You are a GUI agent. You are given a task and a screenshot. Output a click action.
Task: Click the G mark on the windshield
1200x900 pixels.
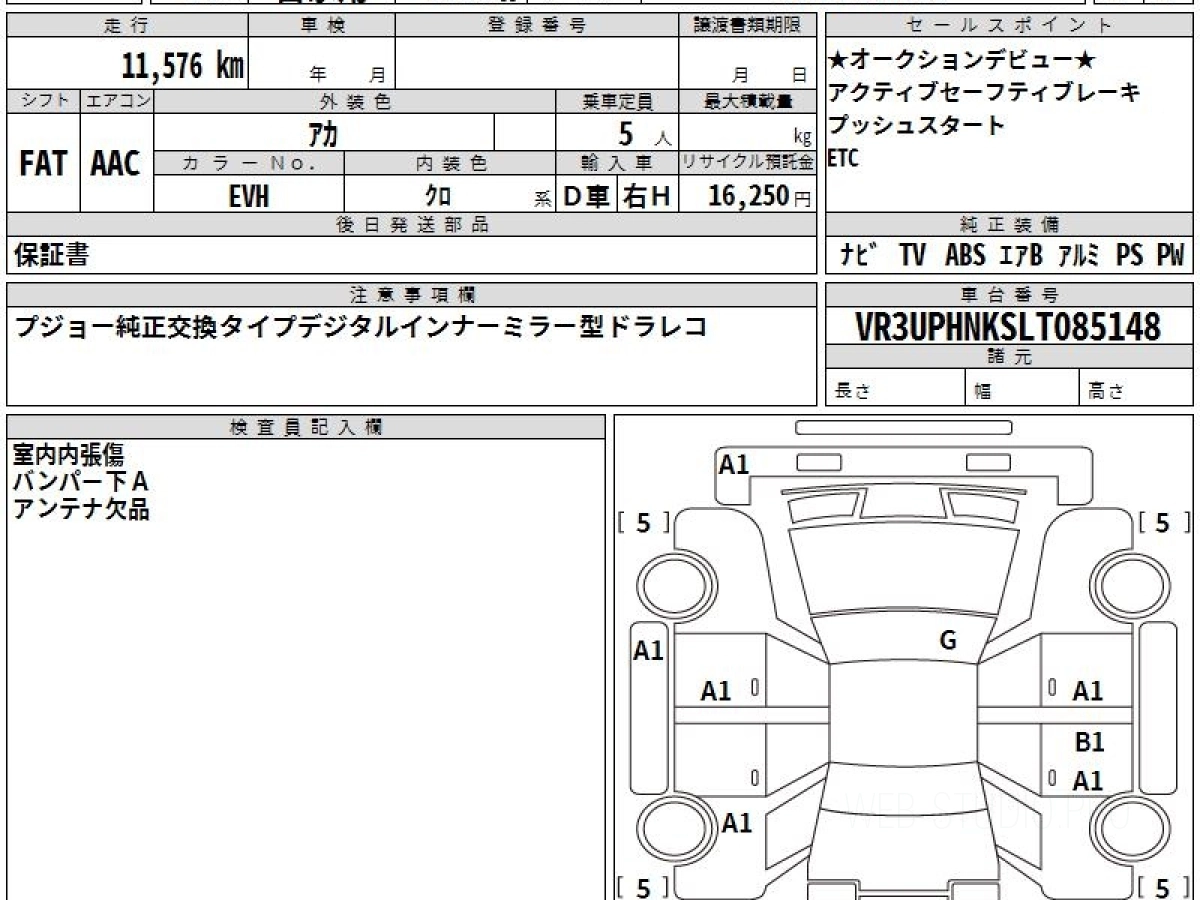point(948,641)
